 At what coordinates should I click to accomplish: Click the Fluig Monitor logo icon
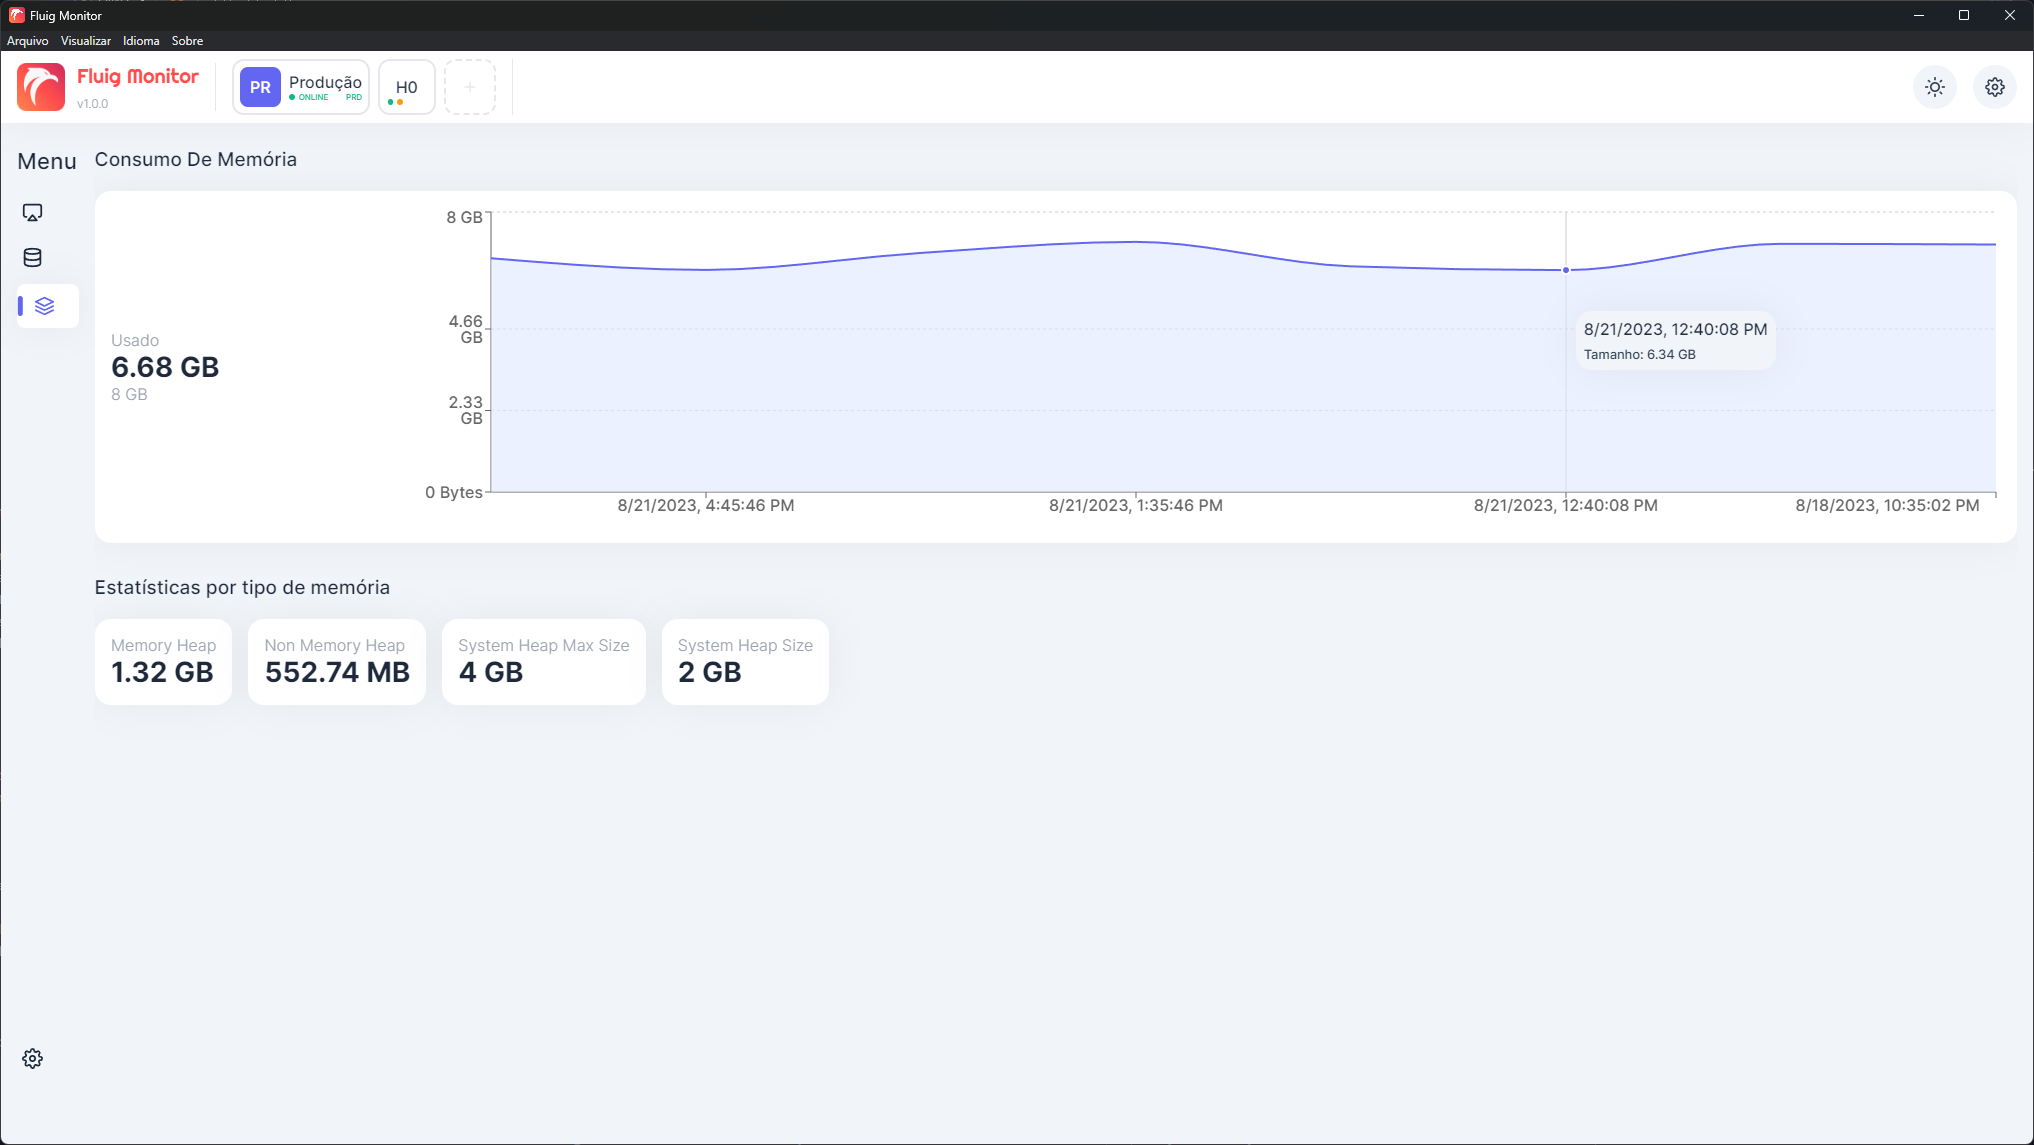(x=41, y=87)
